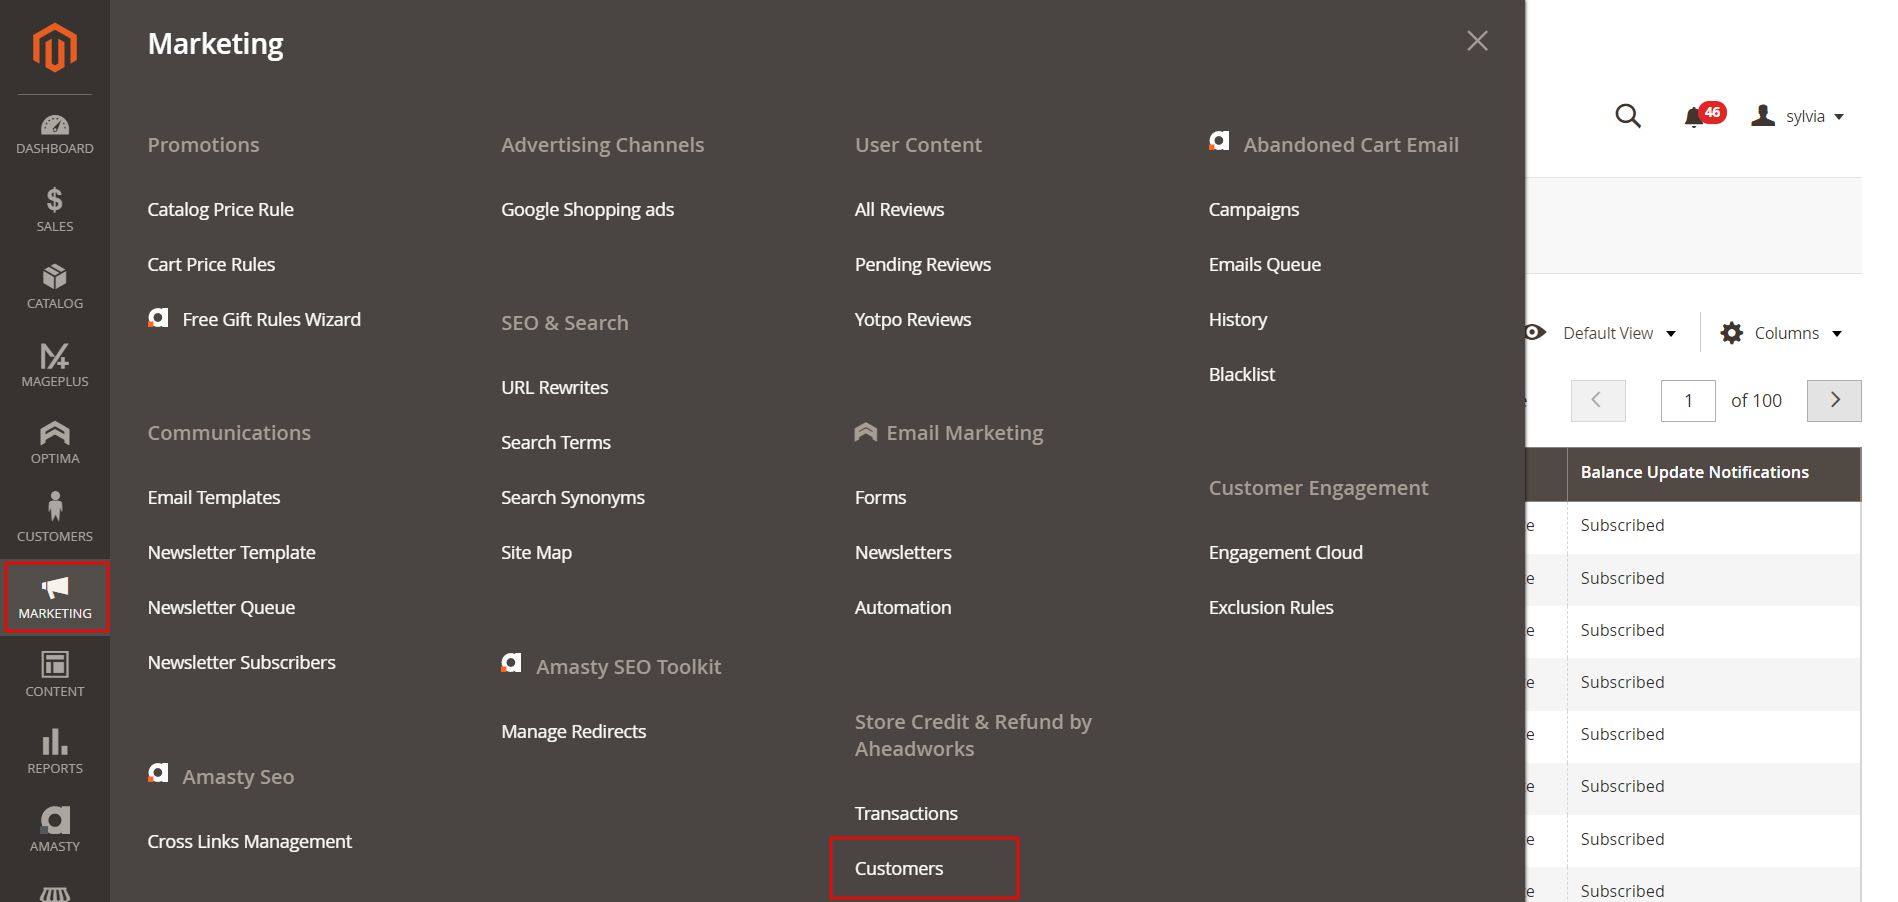Open Automation under Email Marketing
The image size is (1898, 902).
pyautogui.click(x=903, y=607)
